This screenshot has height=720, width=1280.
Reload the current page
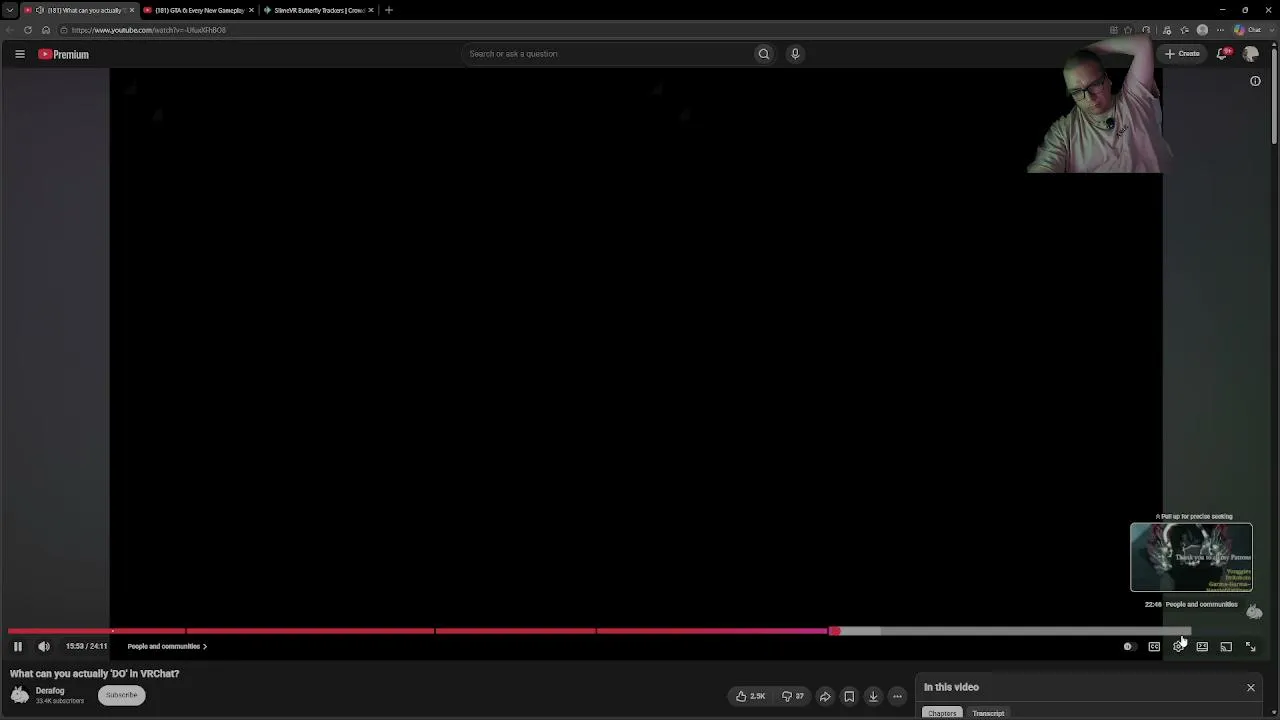pos(28,30)
